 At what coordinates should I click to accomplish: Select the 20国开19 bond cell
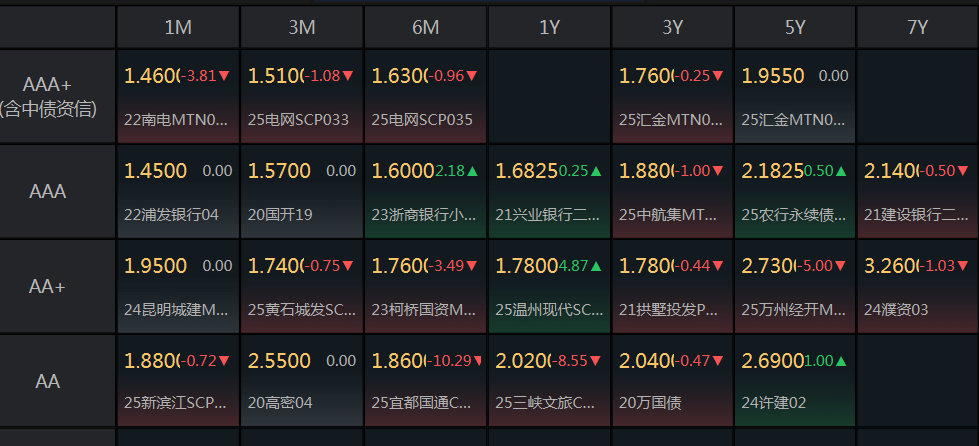pyautogui.click(x=301, y=192)
